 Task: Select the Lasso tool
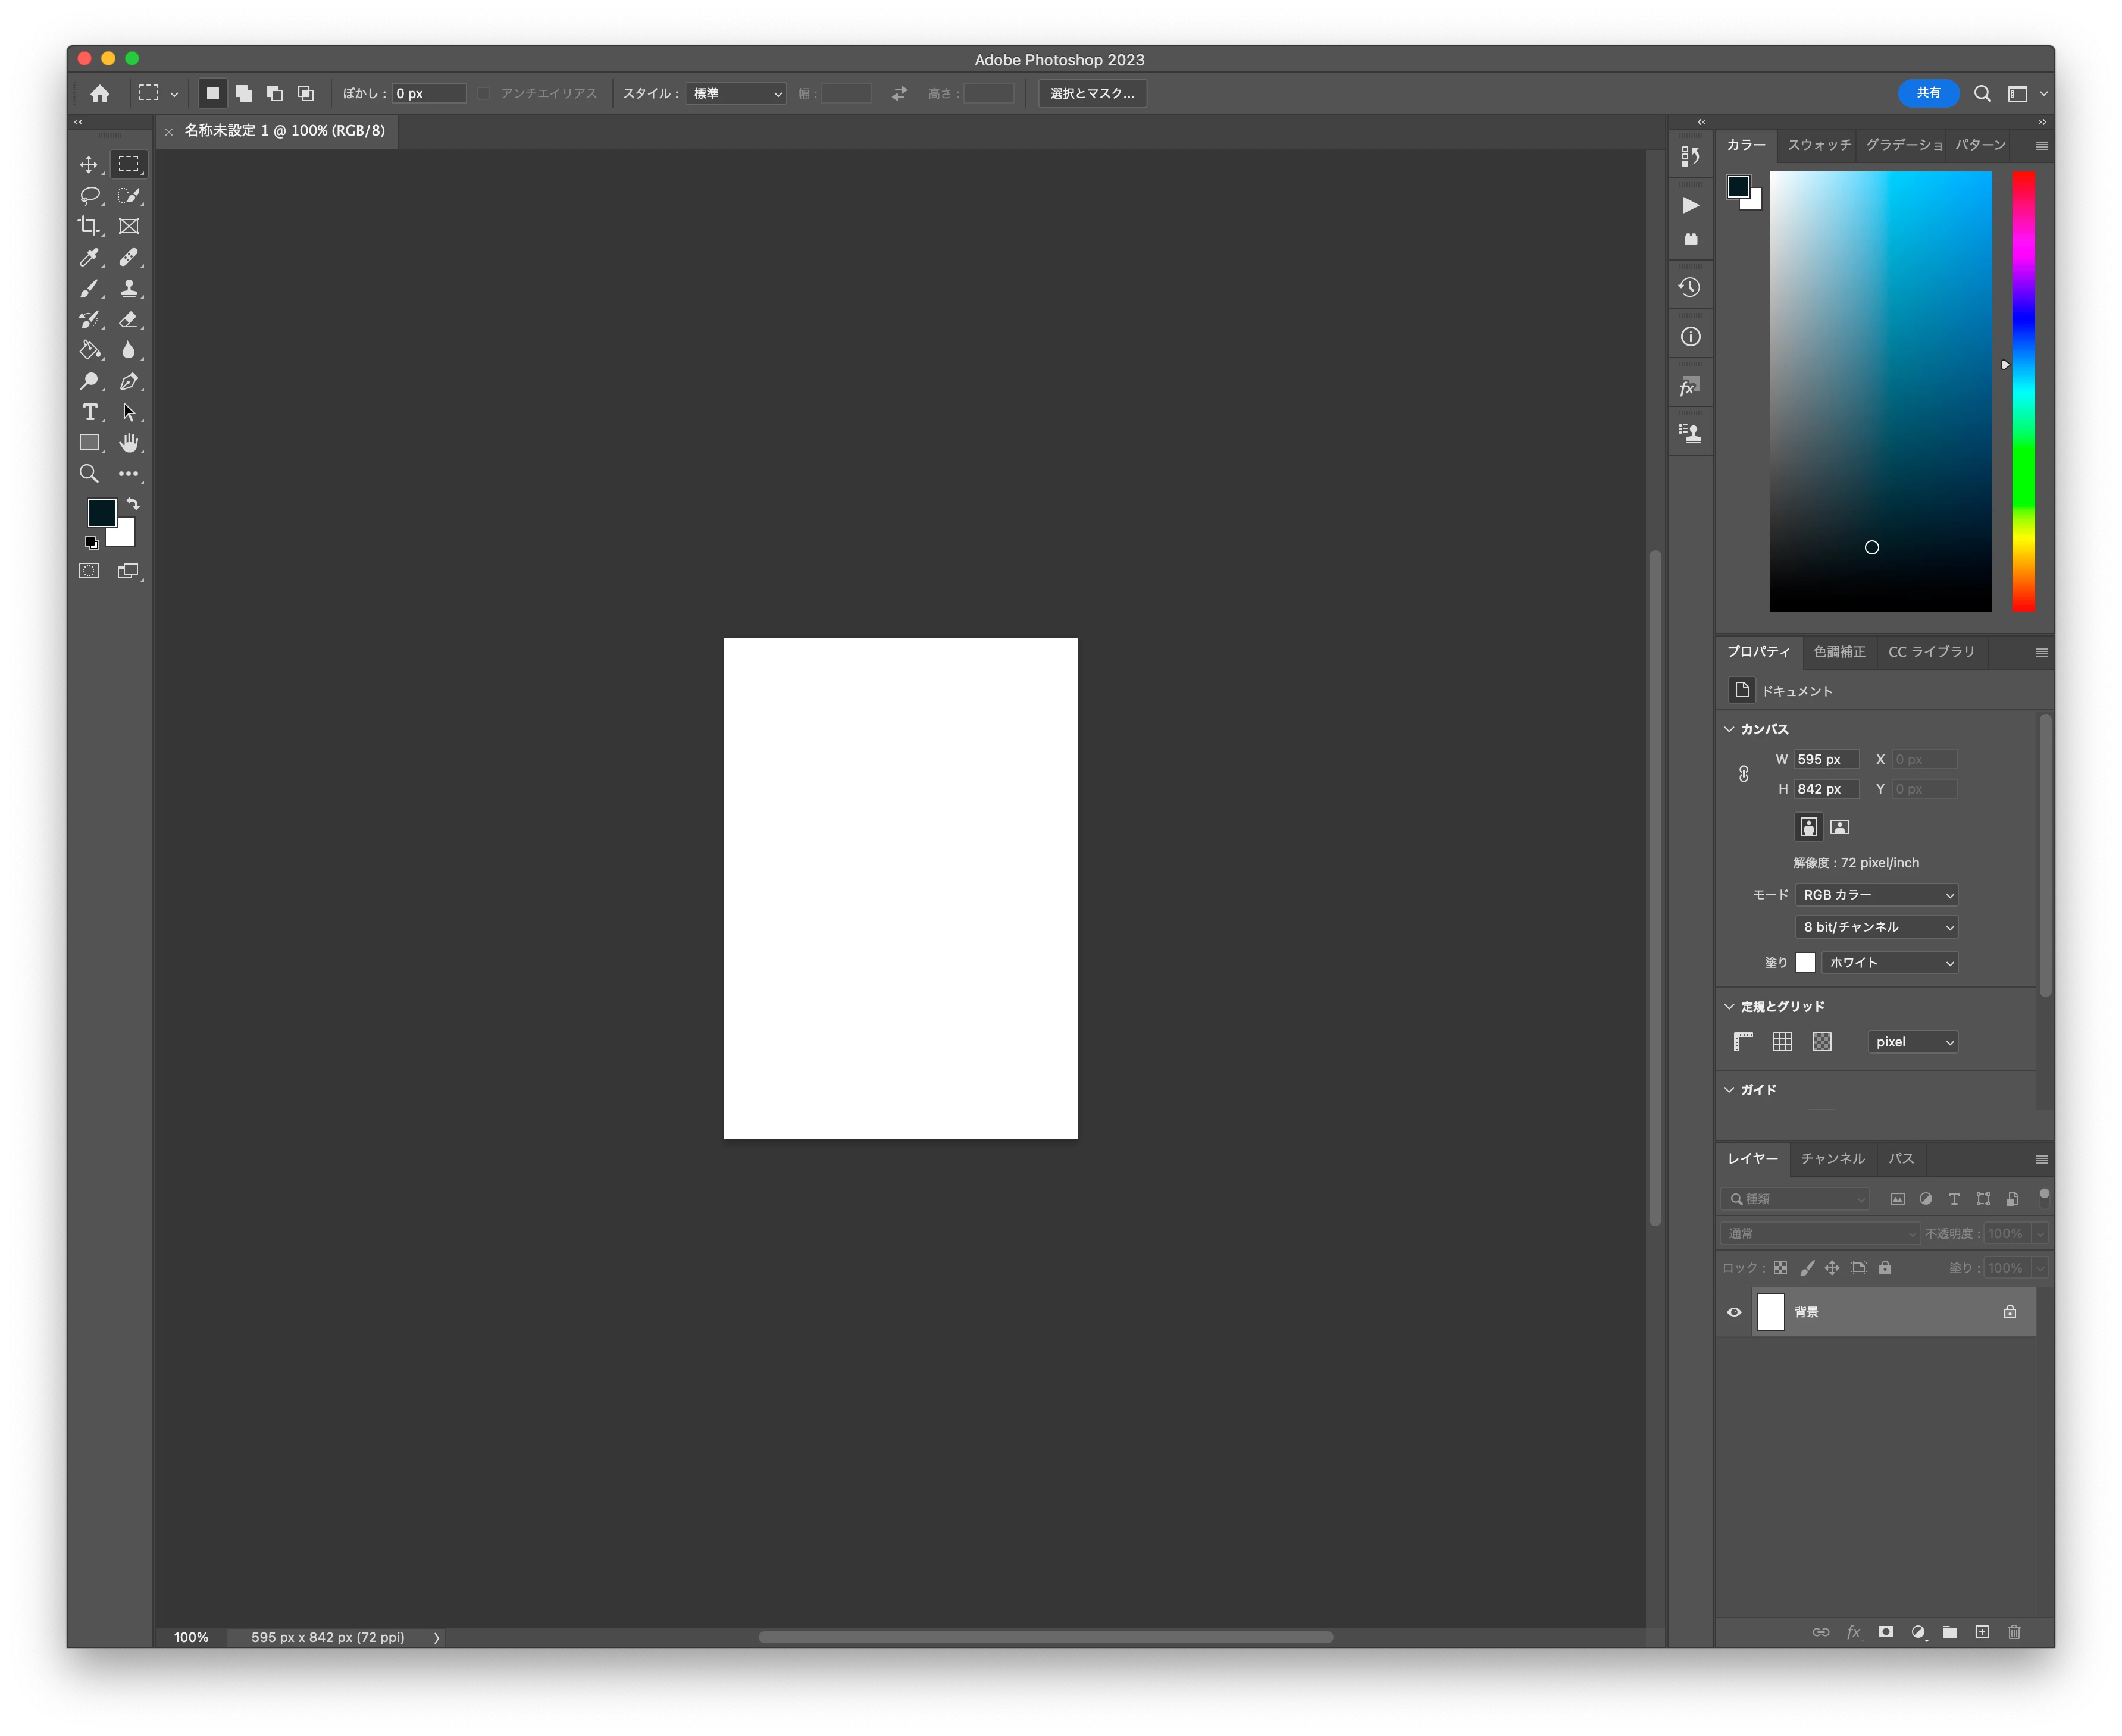click(x=89, y=196)
